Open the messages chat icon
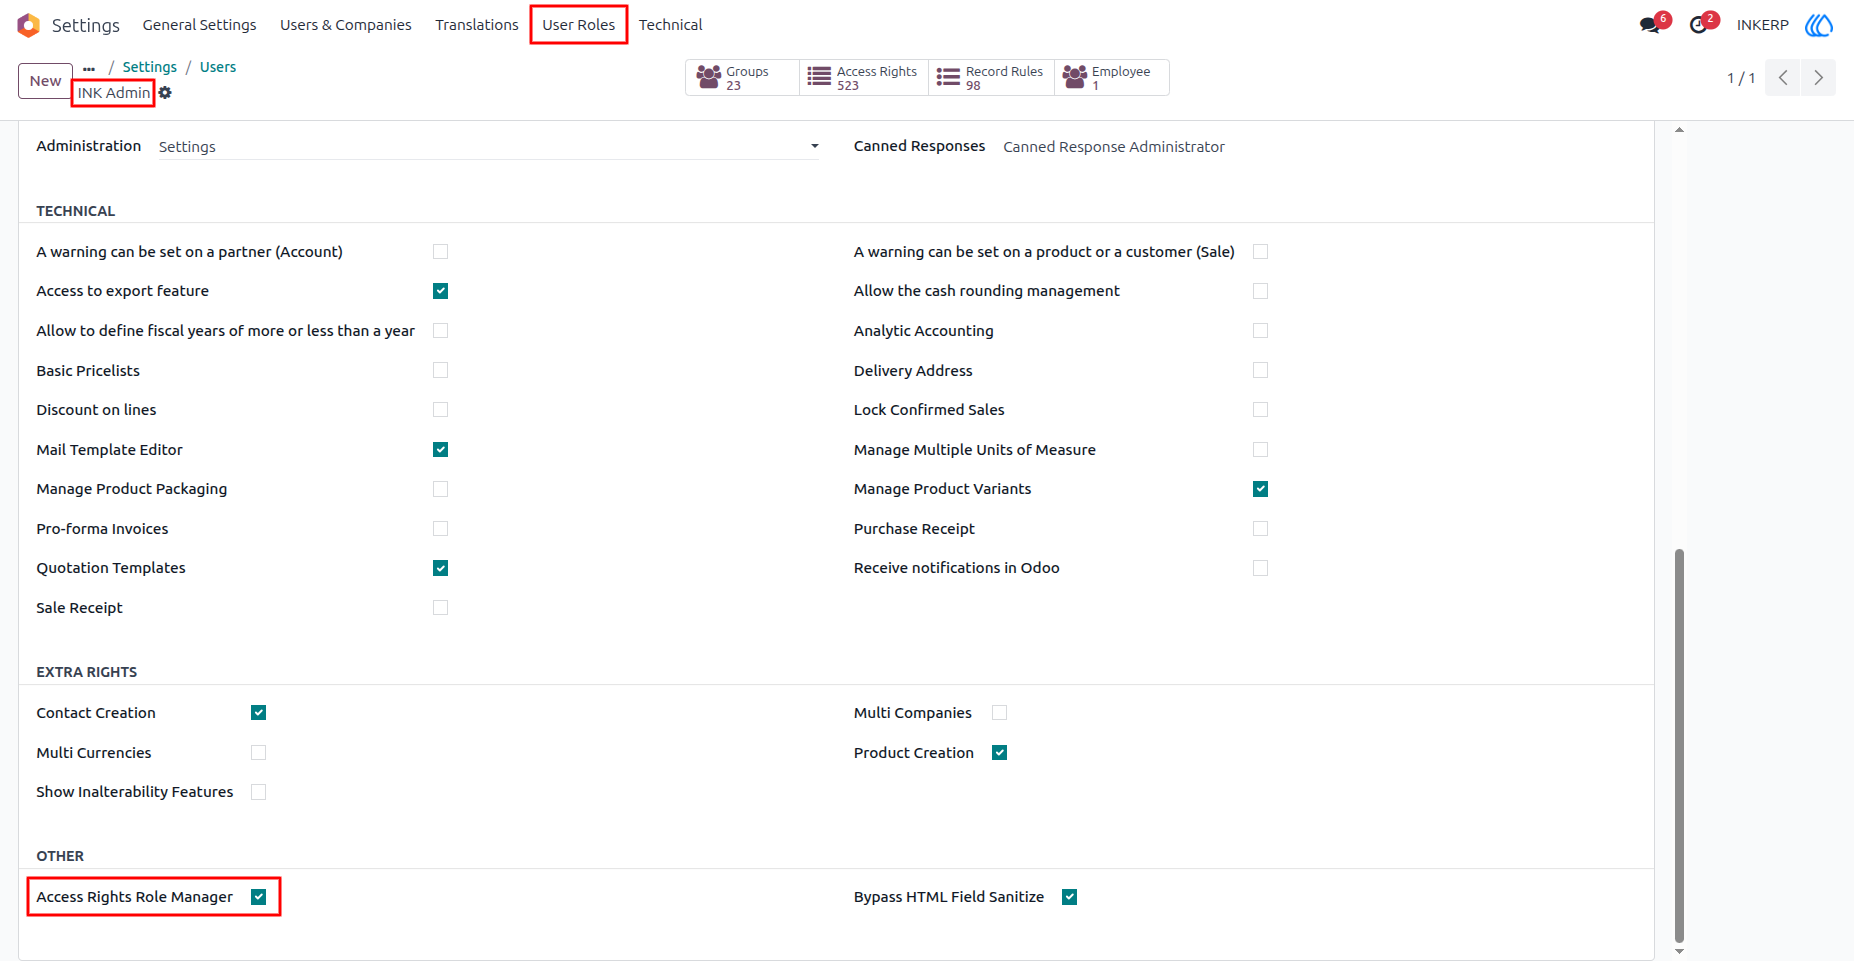The width and height of the screenshot is (1854, 961). point(1650,25)
